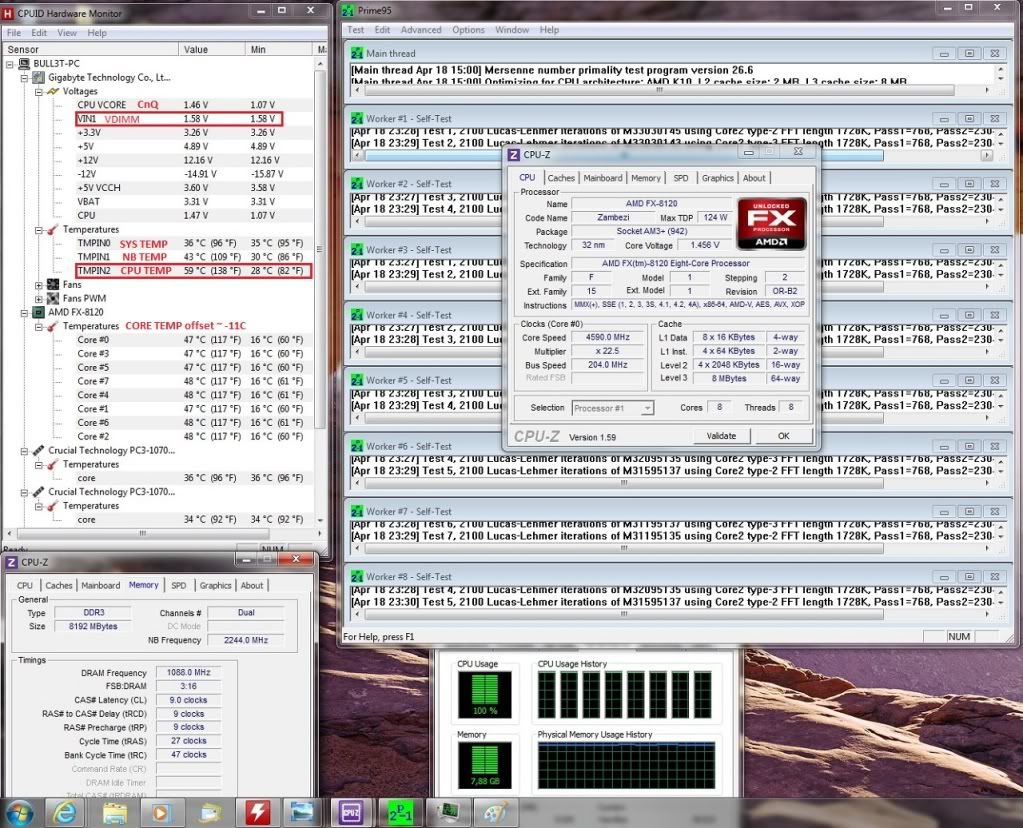Click Worker #4 Self-Test window icon
Image resolution: width=1023 pixels, height=828 pixels.
pos(357,315)
